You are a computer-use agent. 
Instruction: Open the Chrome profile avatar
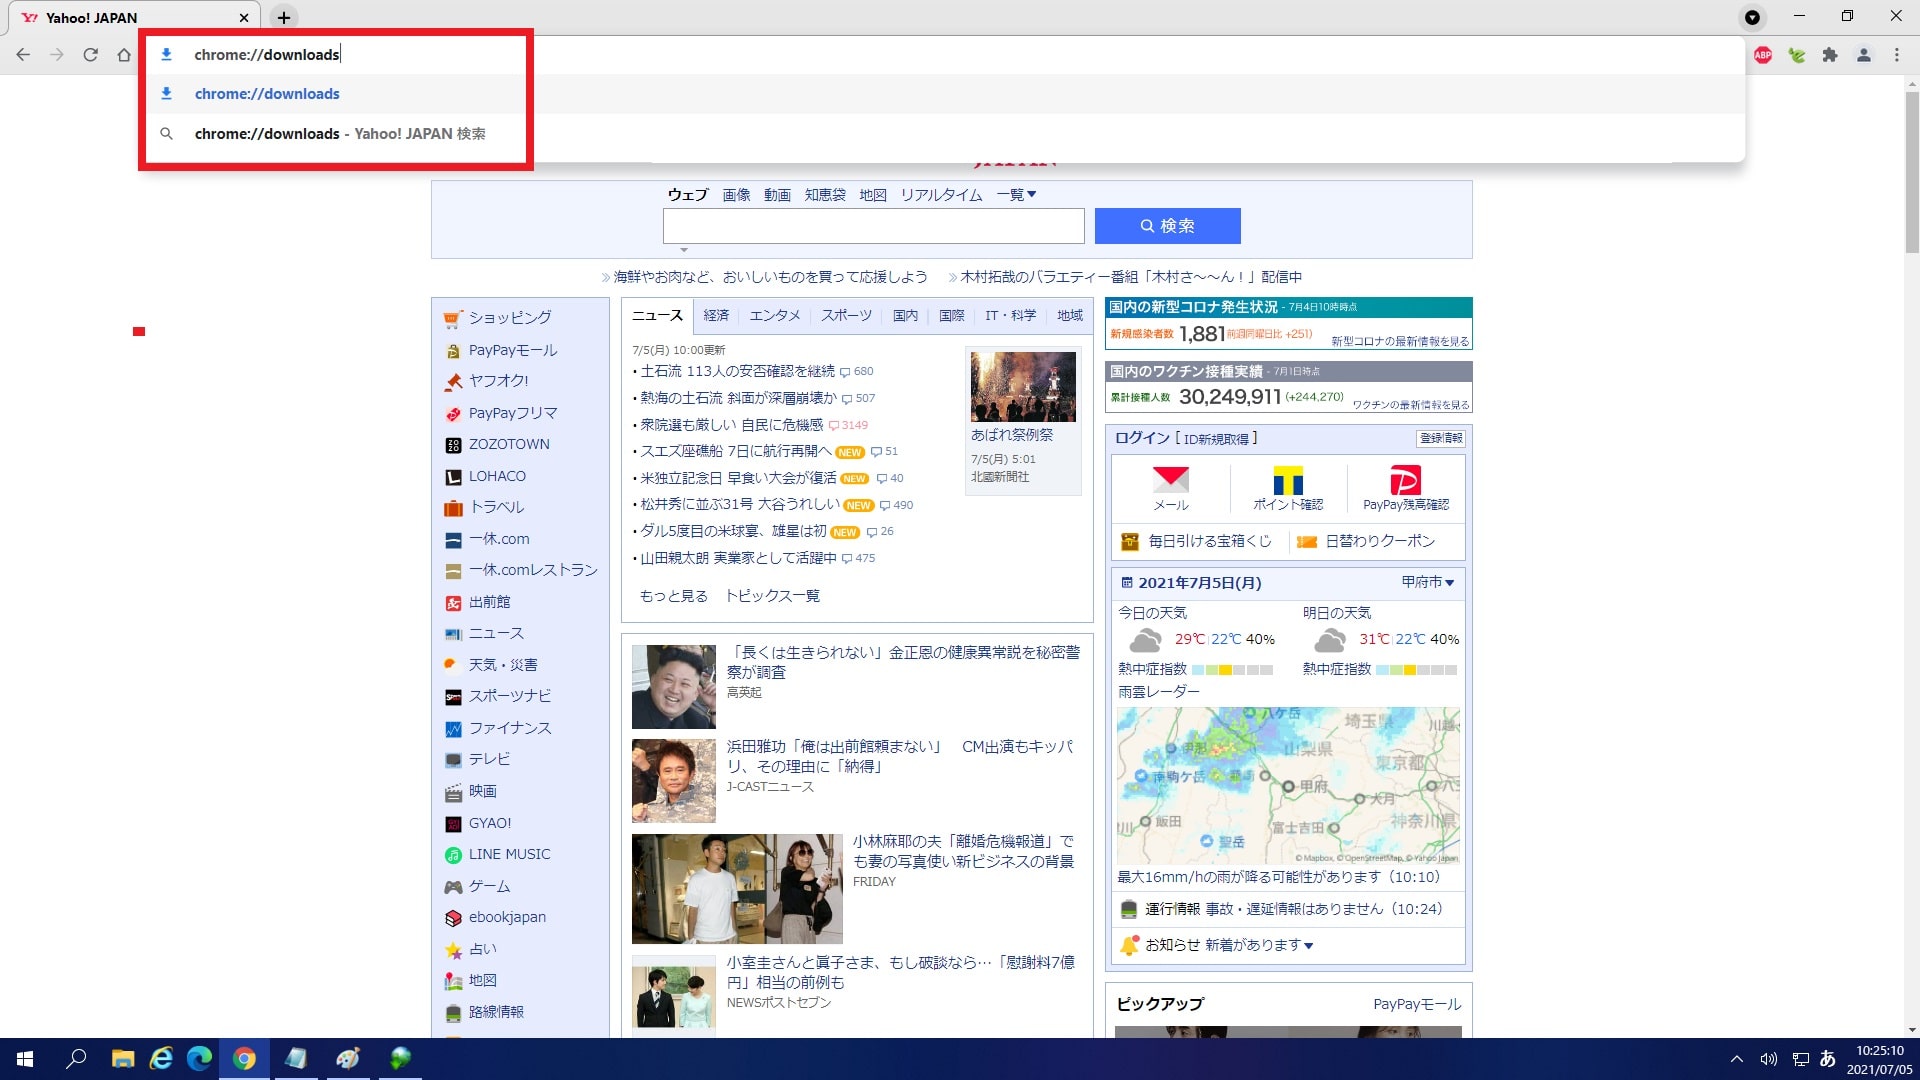tap(1864, 55)
